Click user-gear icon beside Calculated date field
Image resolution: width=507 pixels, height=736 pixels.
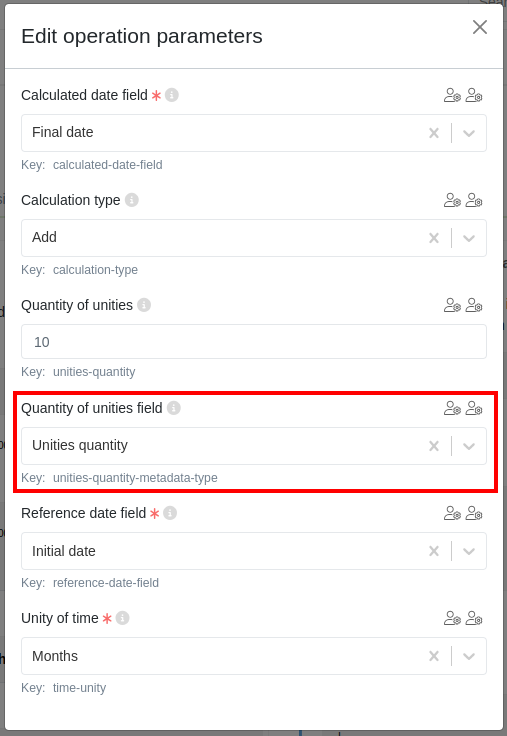click(474, 95)
